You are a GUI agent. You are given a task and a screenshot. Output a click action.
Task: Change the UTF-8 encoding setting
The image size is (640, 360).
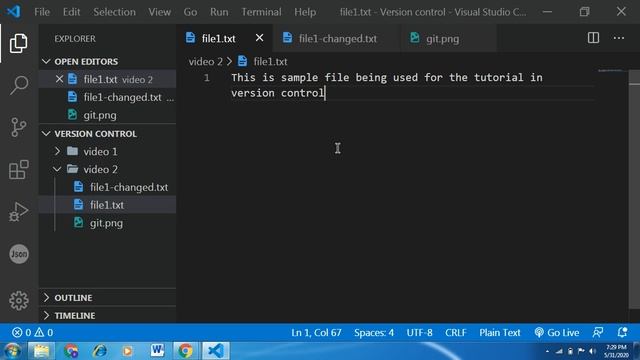[419, 332]
